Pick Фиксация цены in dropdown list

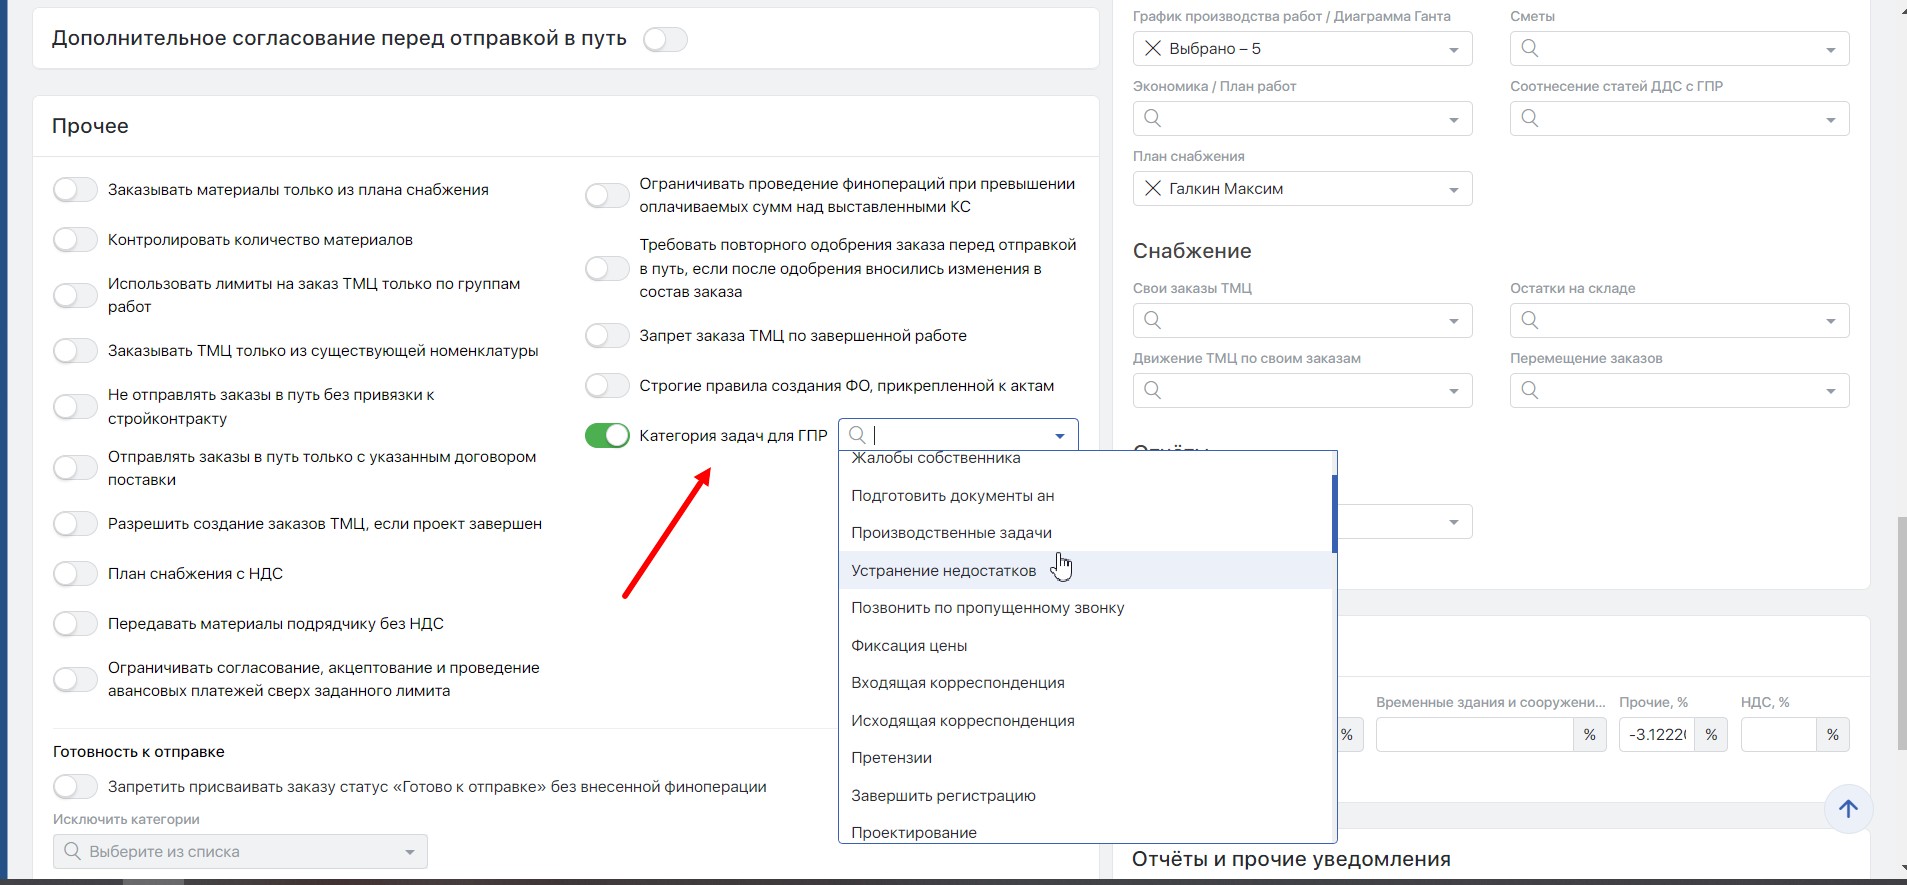click(x=908, y=646)
